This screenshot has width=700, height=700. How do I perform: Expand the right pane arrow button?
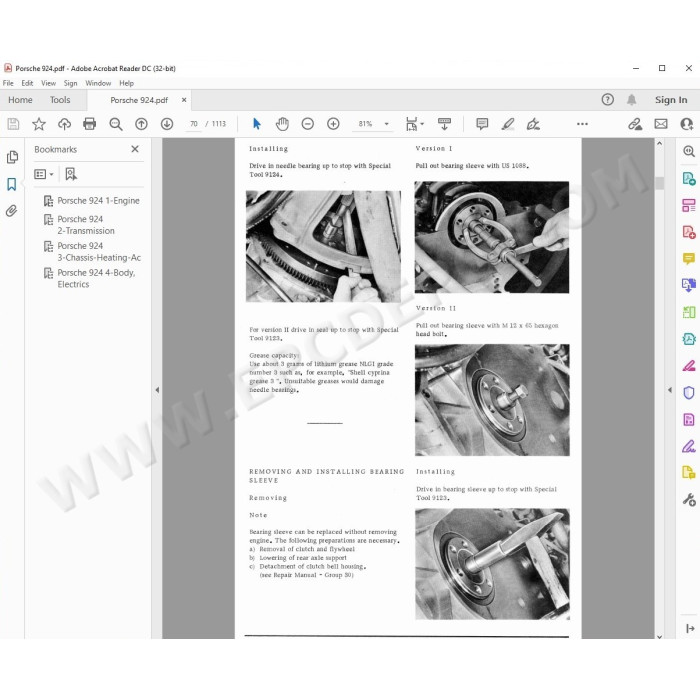pos(689,629)
